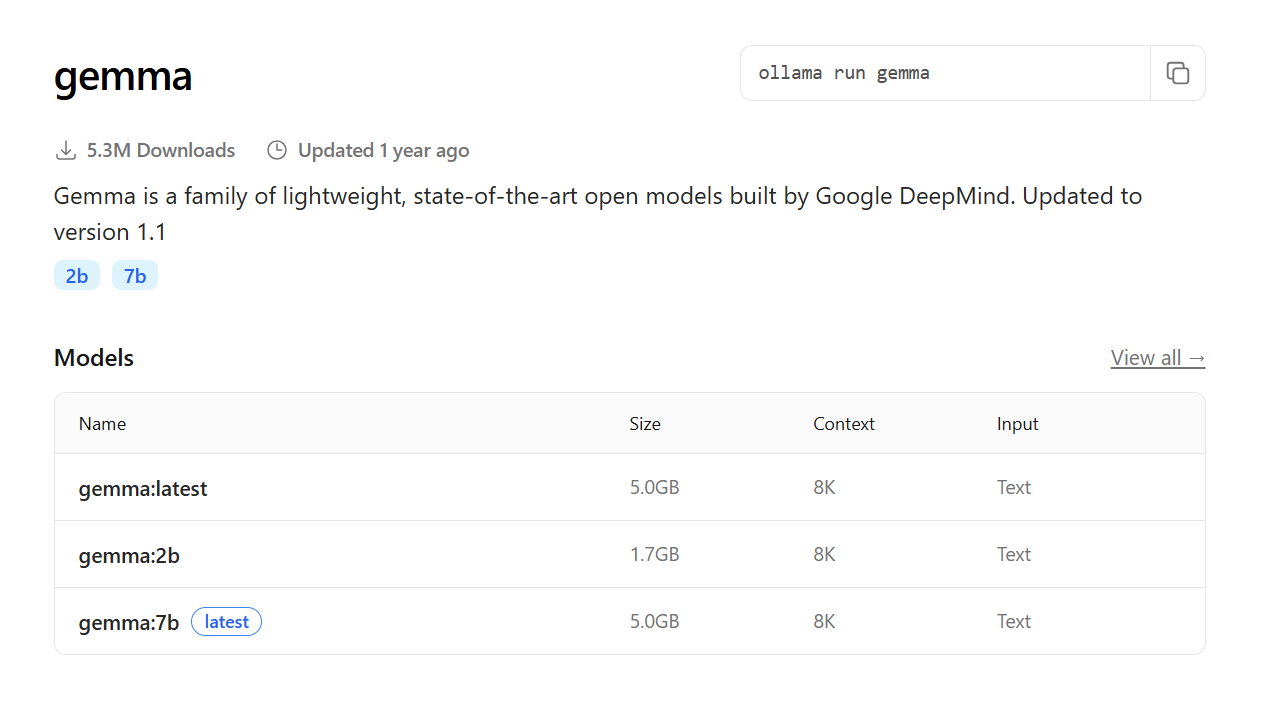The width and height of the screenshot is (1282, 723).
Task: Click the 5.3M Downloads count
Action: point(161,151)
